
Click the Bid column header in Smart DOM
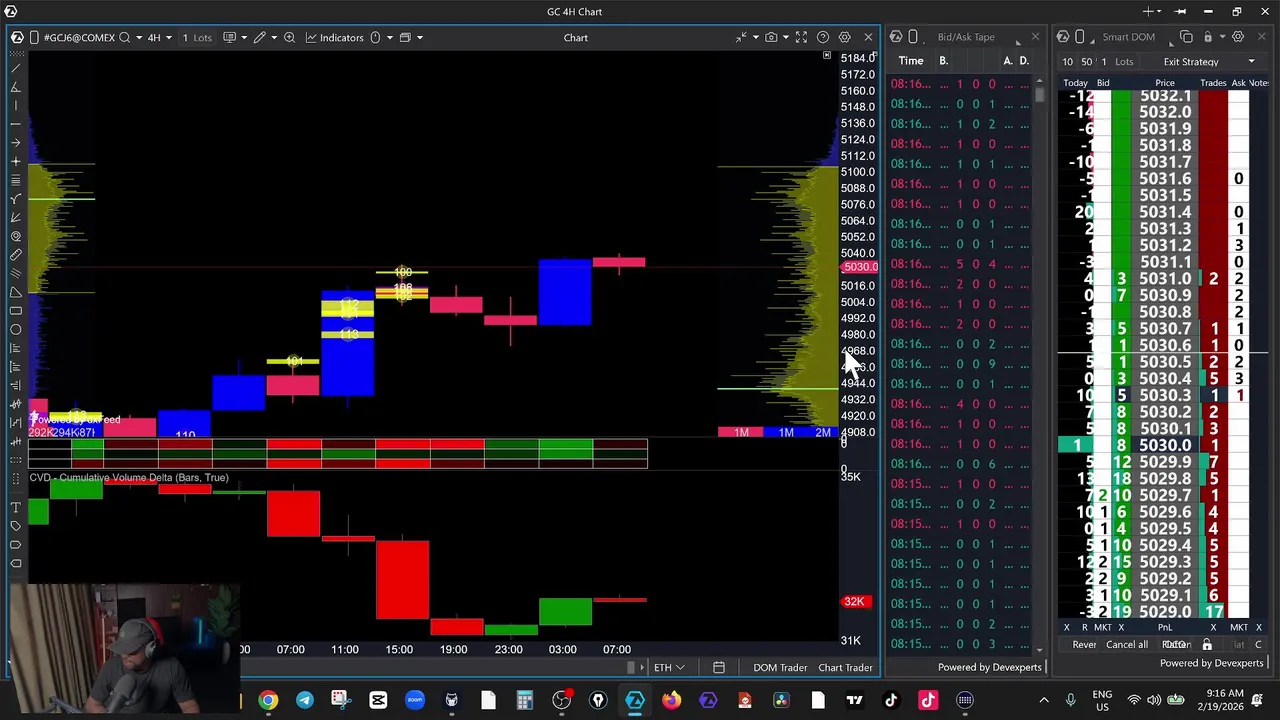click(x=1103, y=83)
